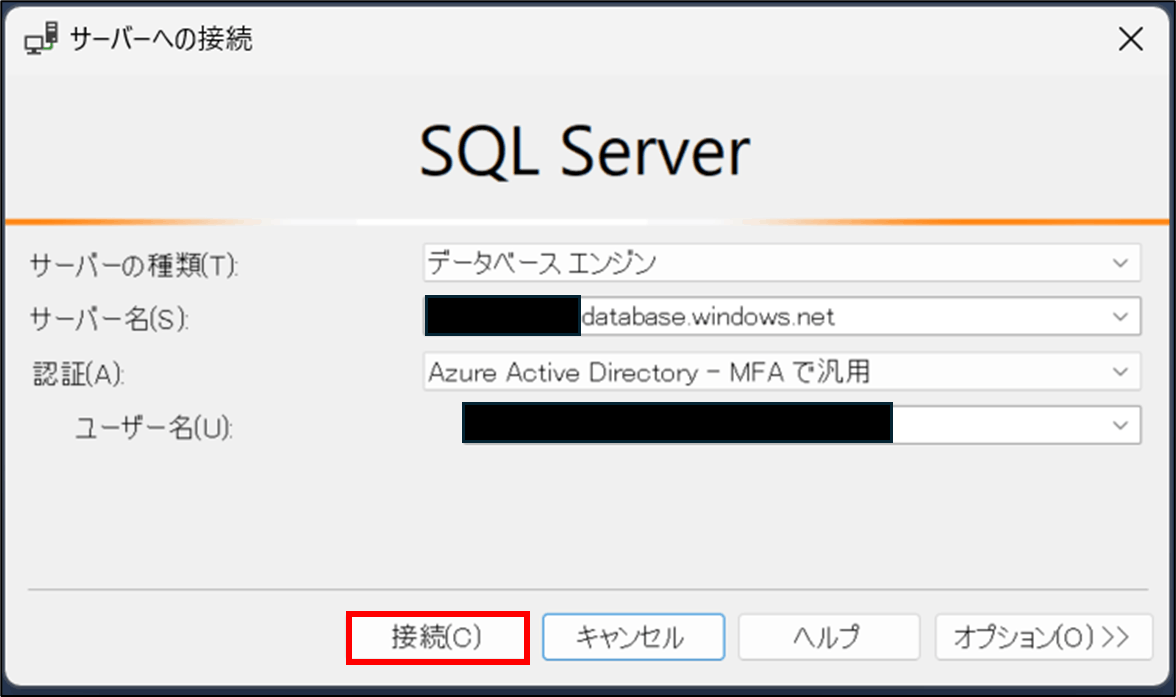
Task: Close the サーバーへの接続 dialog
Action: (x=1130, y=39)
